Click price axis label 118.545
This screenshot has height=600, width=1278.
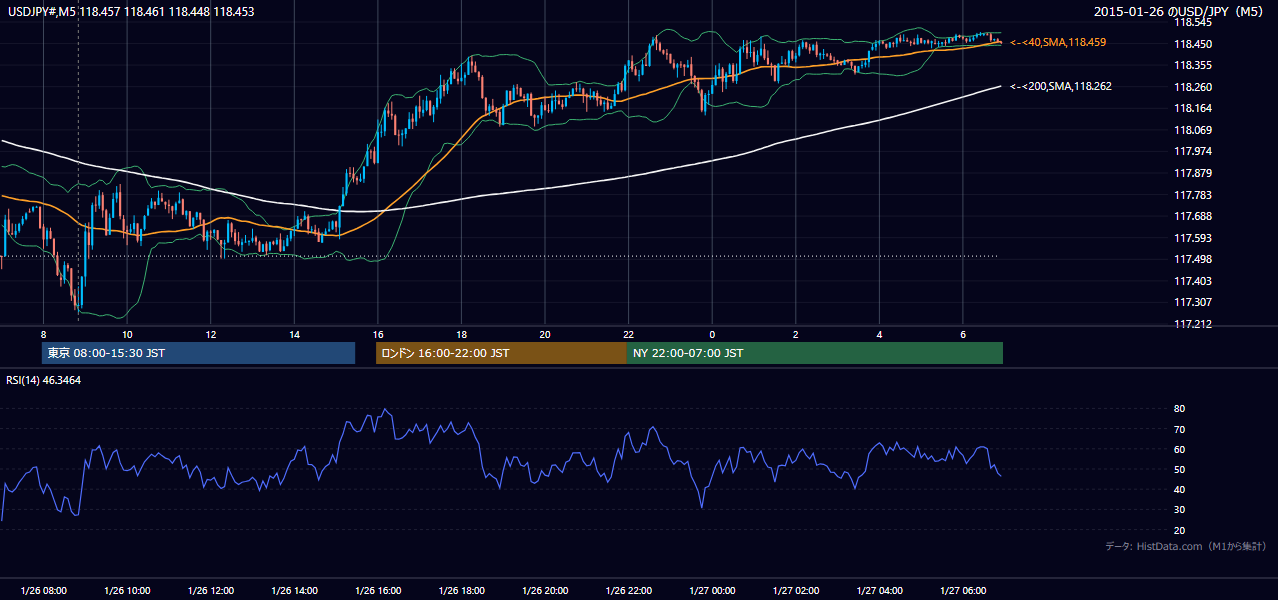pos(1192,22)
